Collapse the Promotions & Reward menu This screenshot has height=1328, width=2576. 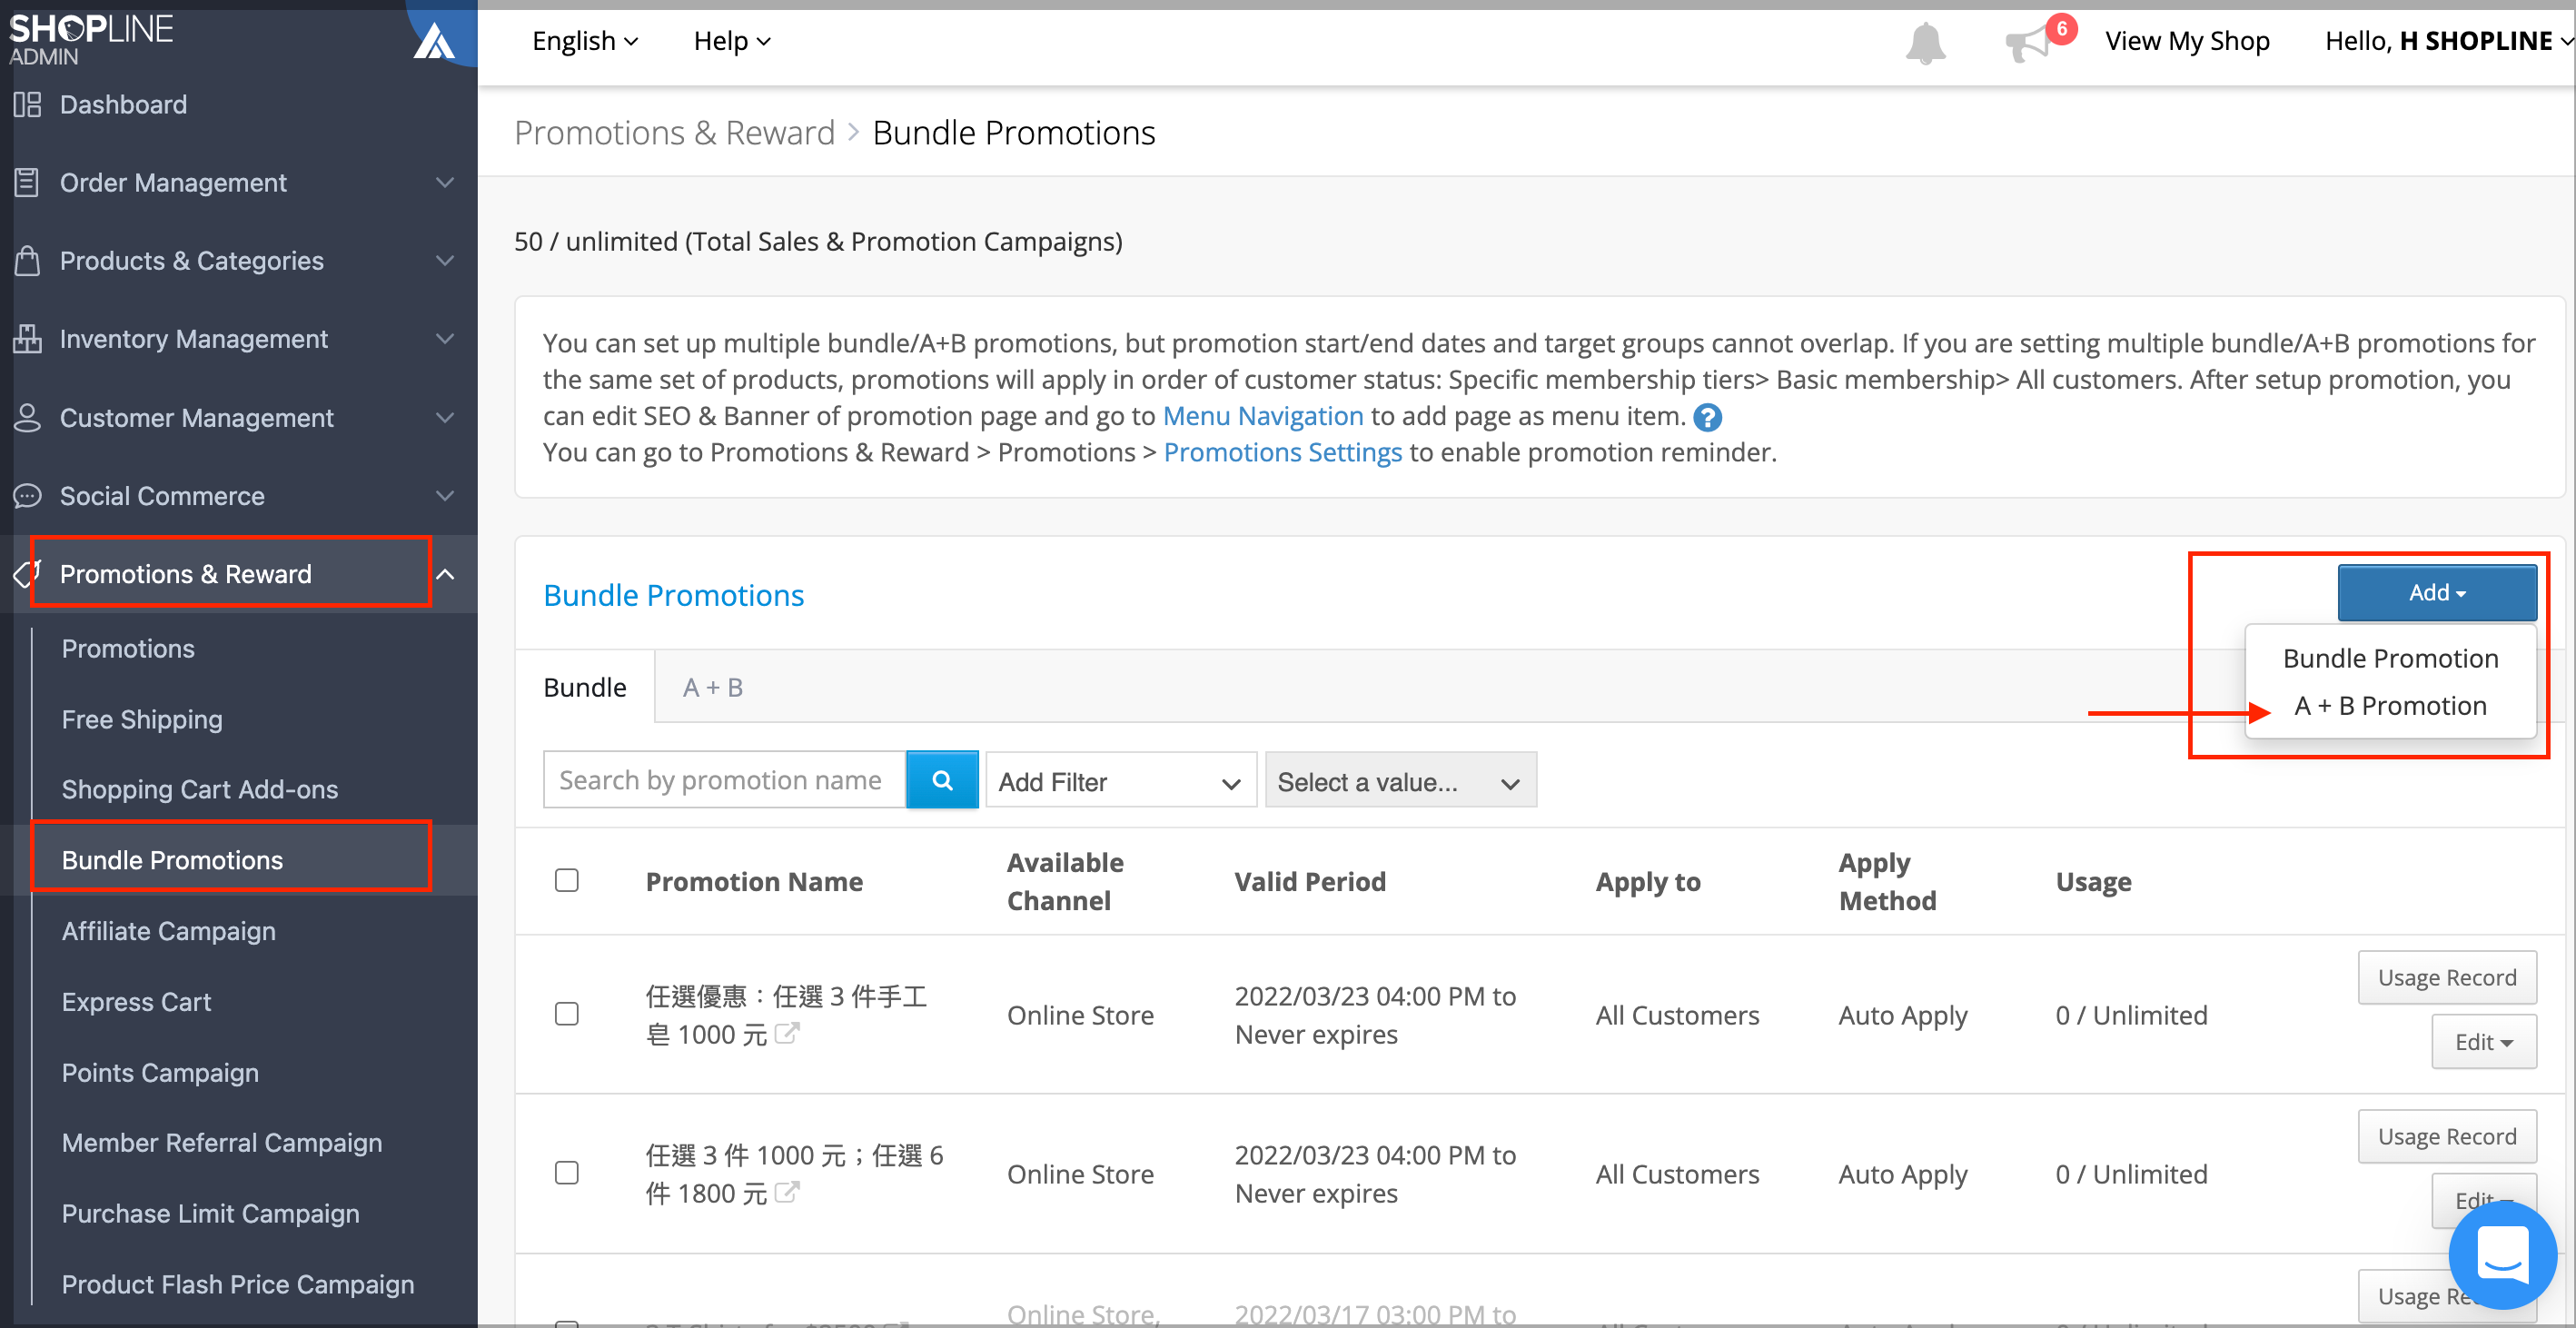click(445, 574)
